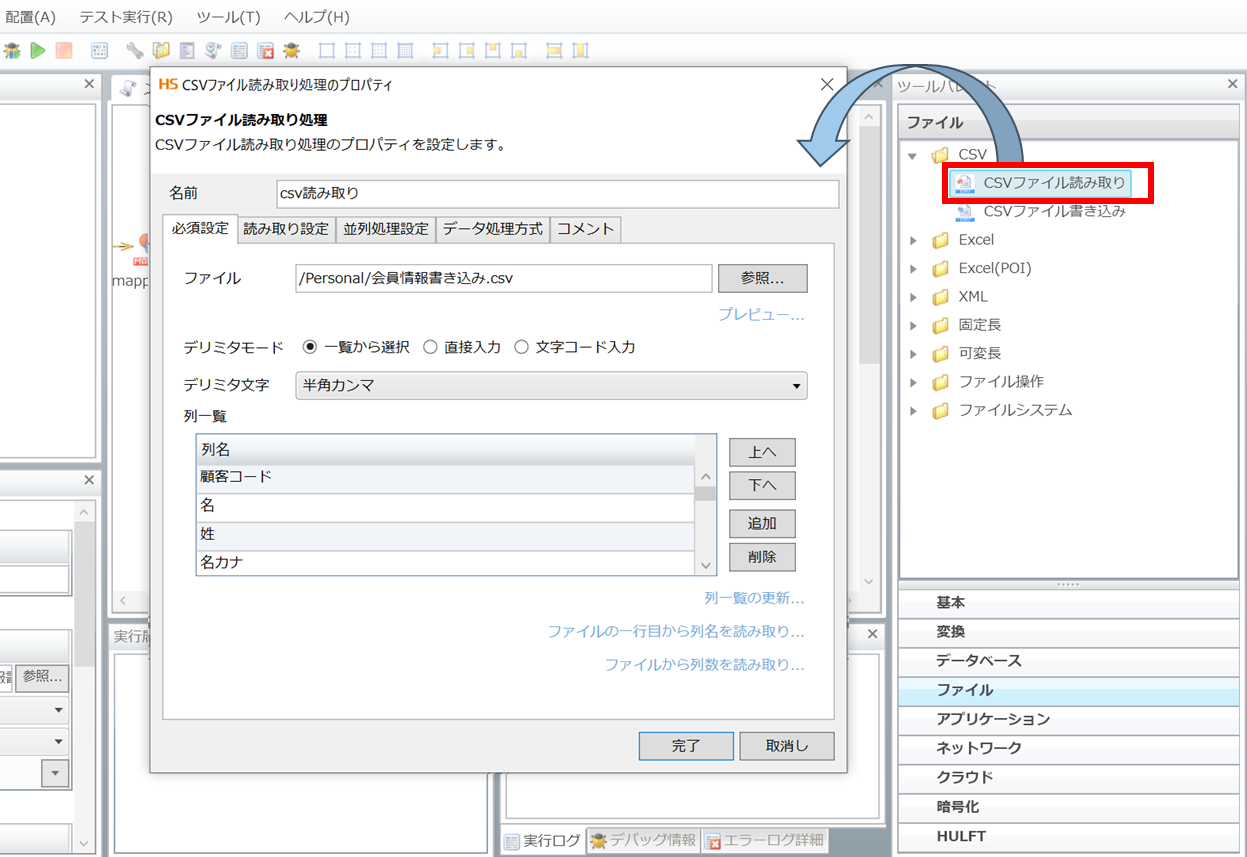The image size is (1247, 857).
Task: Expand the 固定長 folder node
Action: pos(912,325)
